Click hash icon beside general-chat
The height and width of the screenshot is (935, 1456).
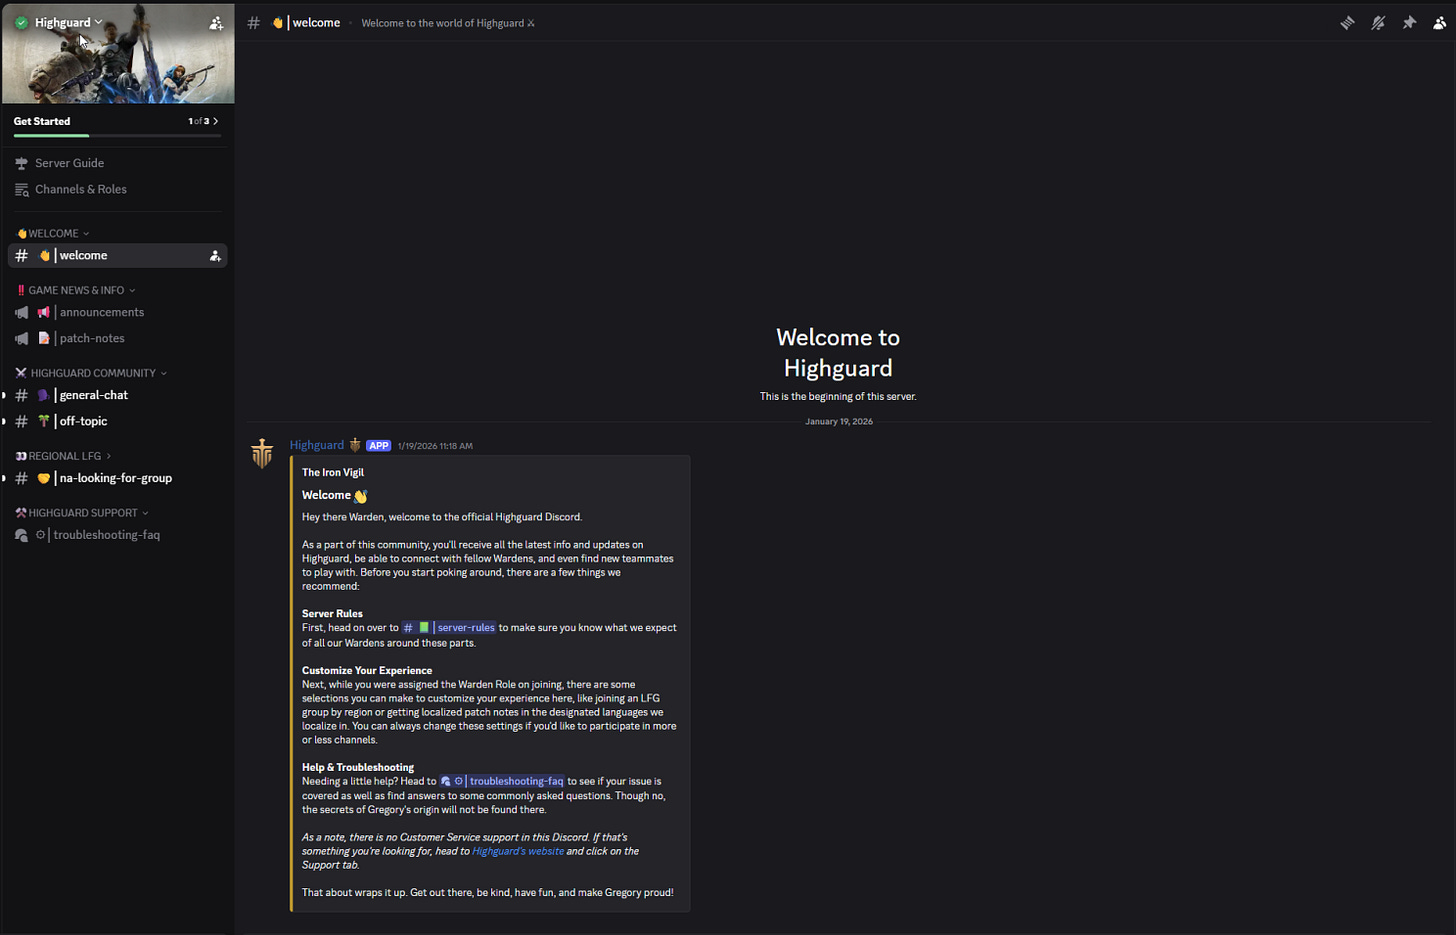21,395
